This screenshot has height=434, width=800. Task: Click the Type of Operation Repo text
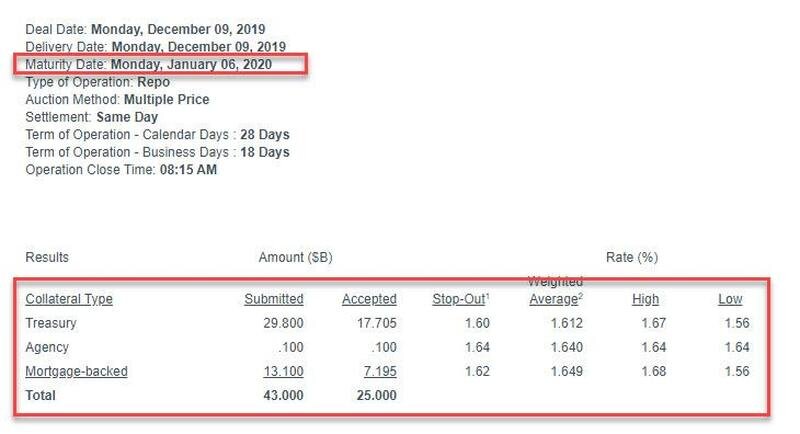coord(97,82)
